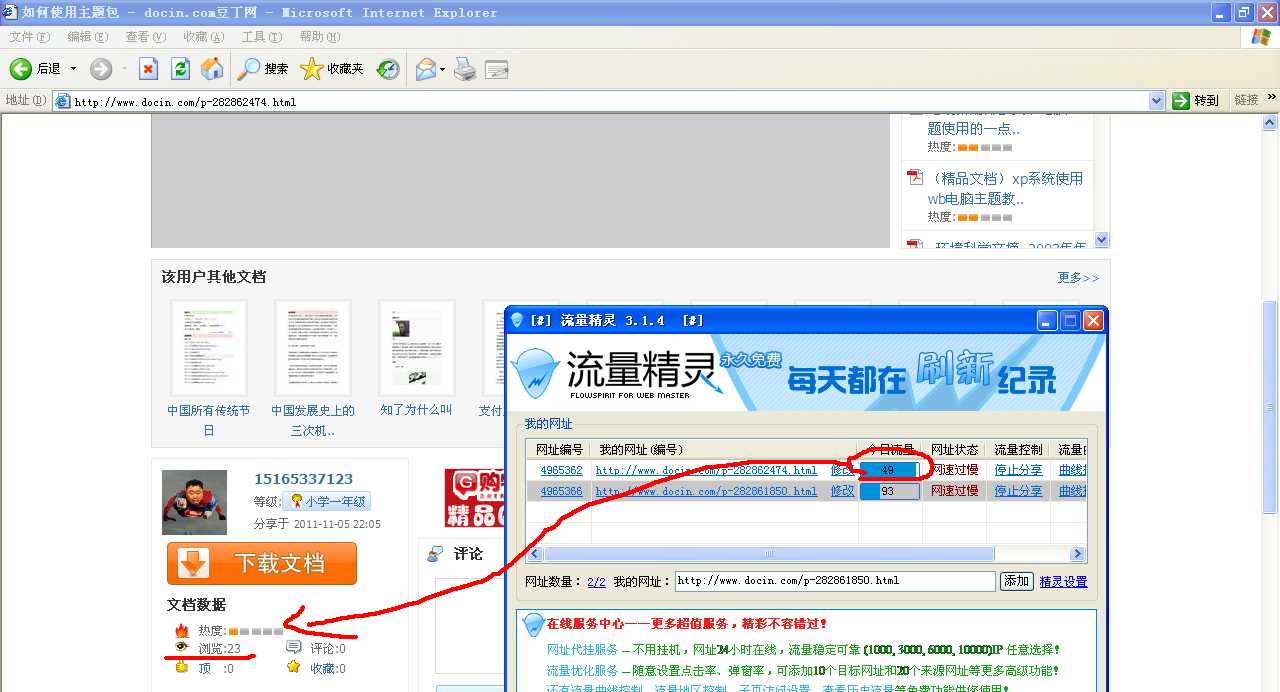Expand the links bar chevron

[1272, 98]
